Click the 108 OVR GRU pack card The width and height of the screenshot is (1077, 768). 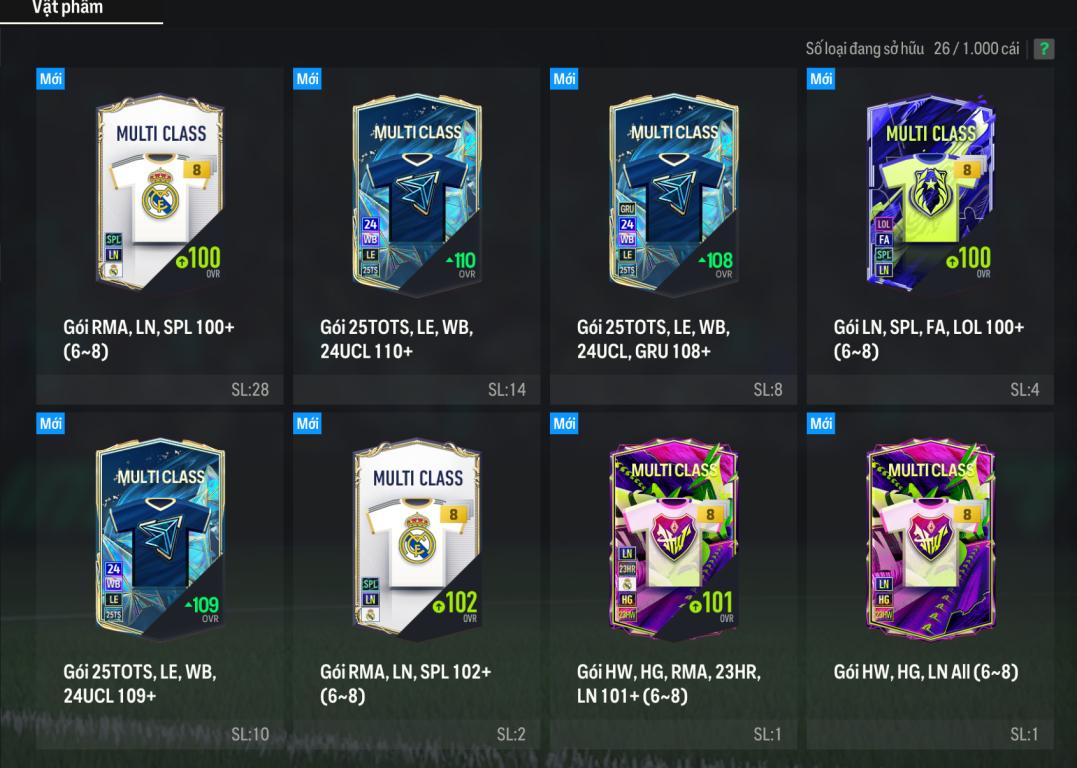pos(673,236)
